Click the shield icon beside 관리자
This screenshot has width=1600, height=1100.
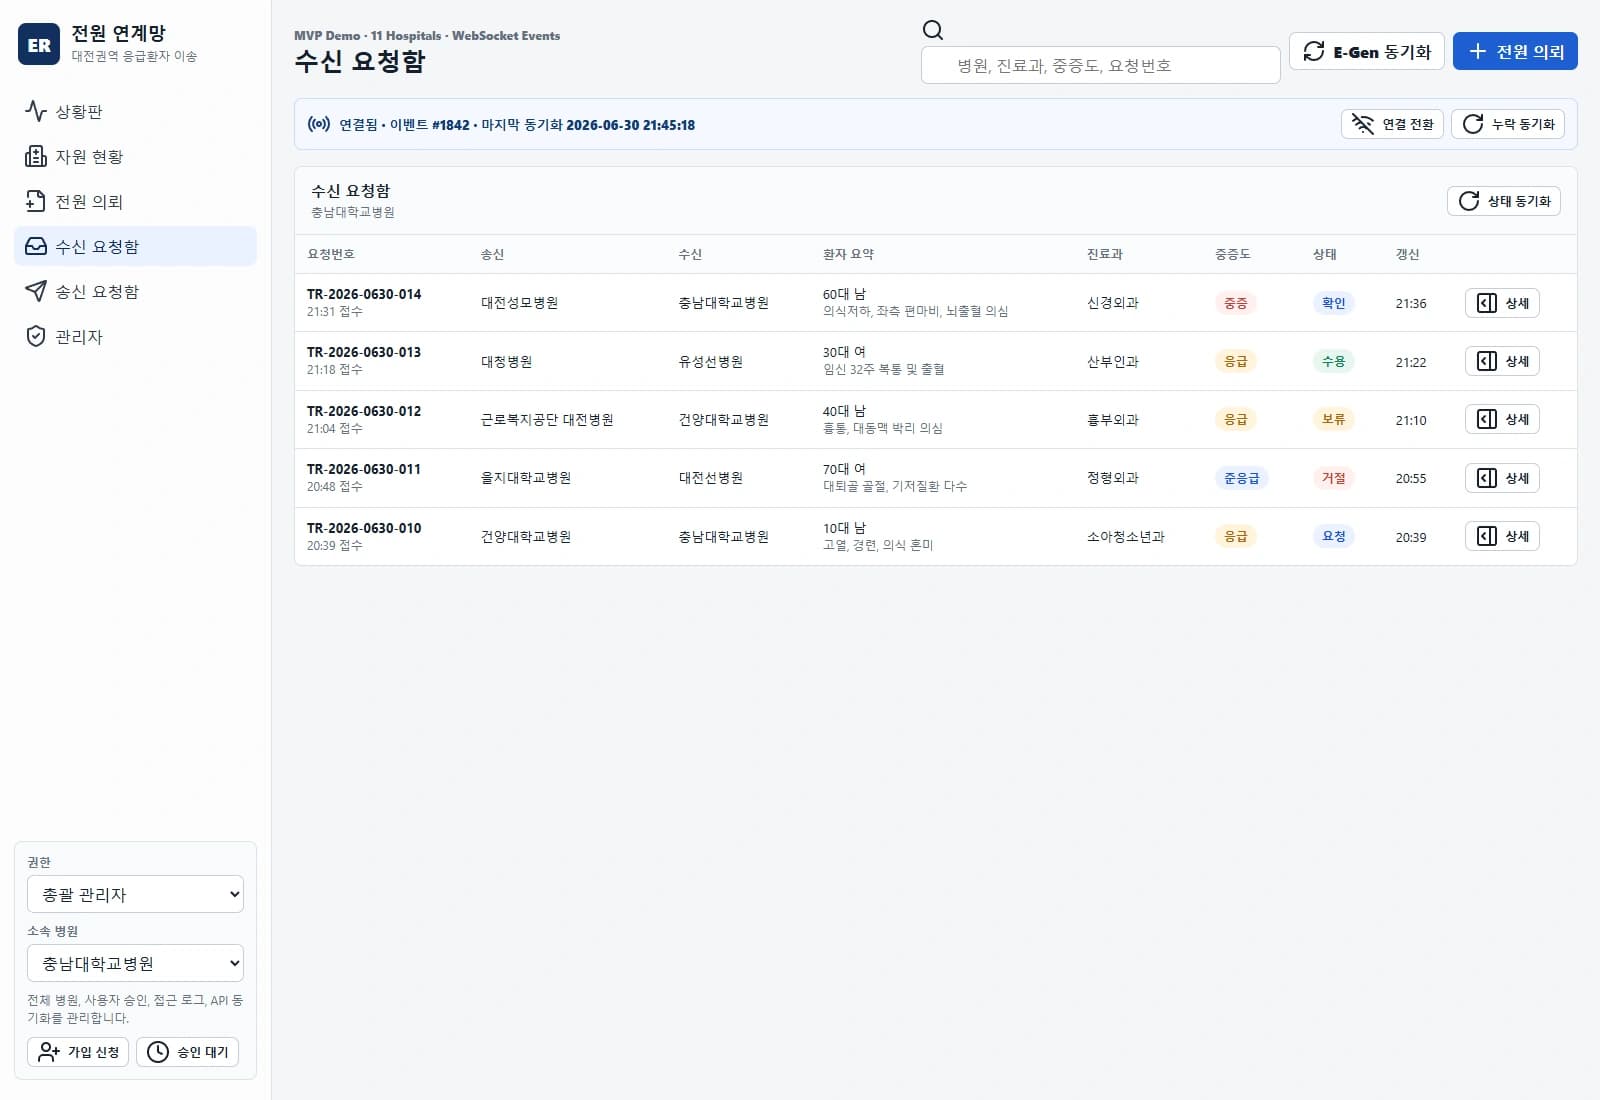(36, 336)
